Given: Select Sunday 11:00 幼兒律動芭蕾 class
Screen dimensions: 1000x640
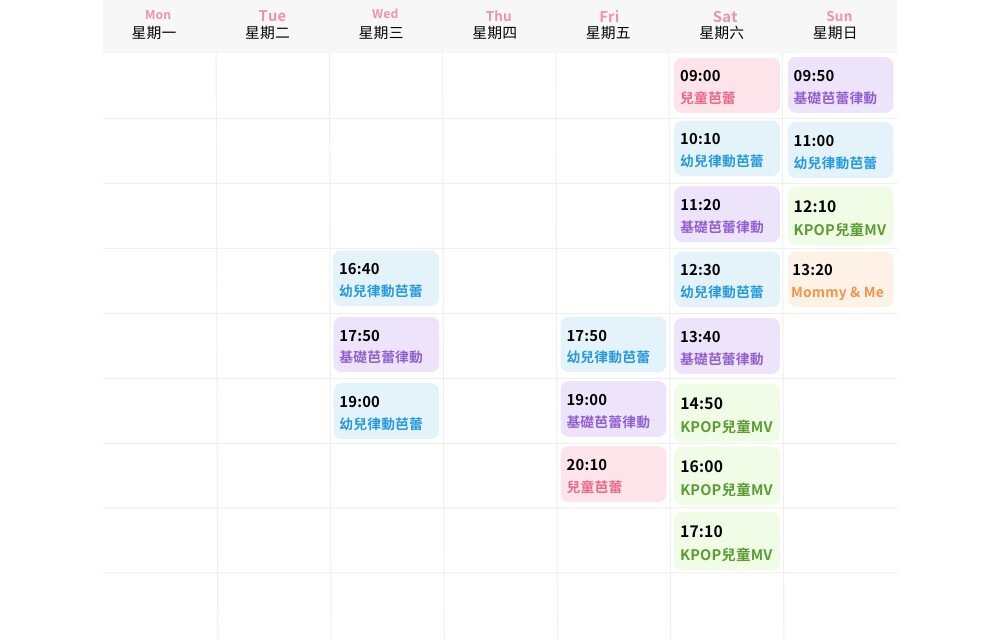Looking at the screenshot, I should coord(840,151).
